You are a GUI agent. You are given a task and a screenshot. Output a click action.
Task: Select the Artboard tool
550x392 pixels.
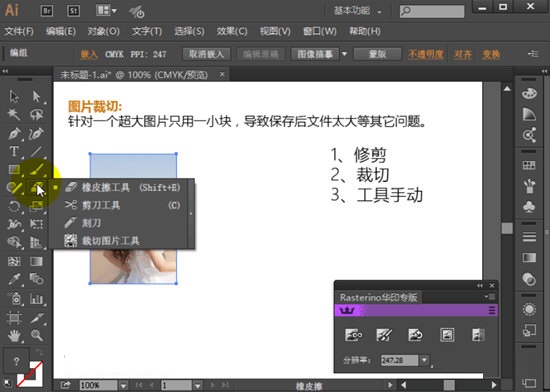[14, 318]
